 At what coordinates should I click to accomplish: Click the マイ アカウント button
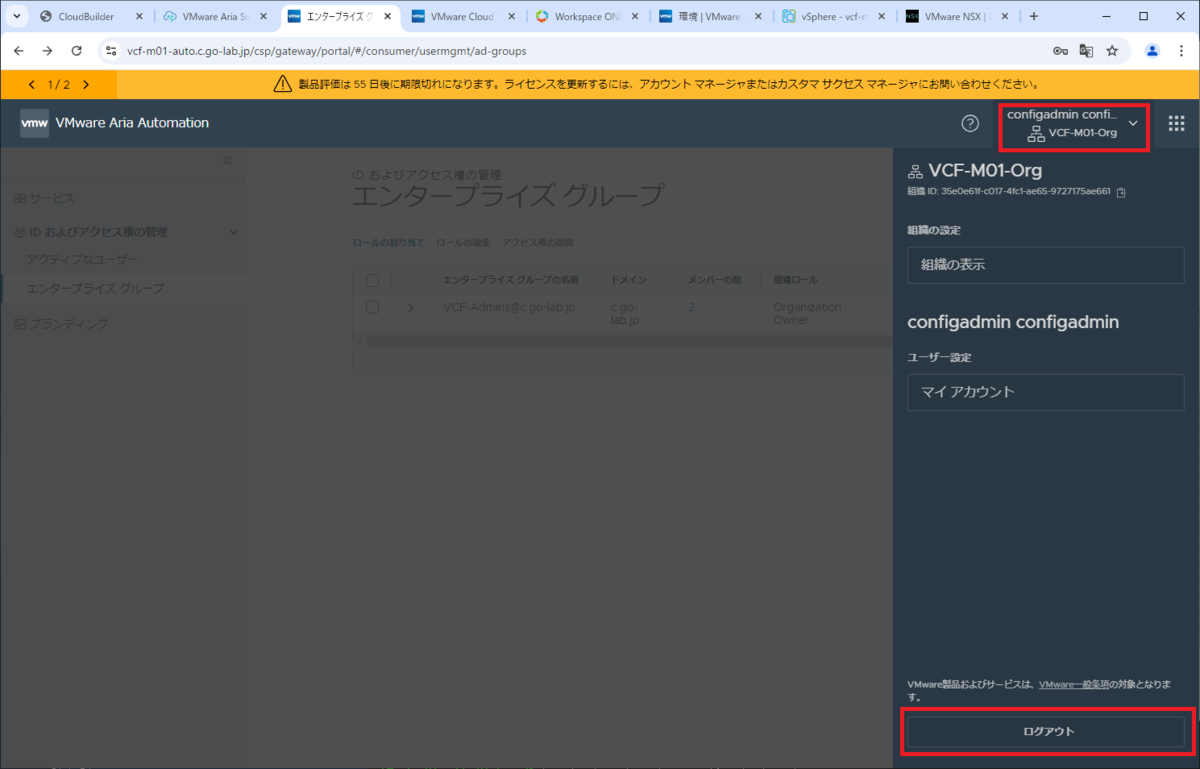(1045, 392)
